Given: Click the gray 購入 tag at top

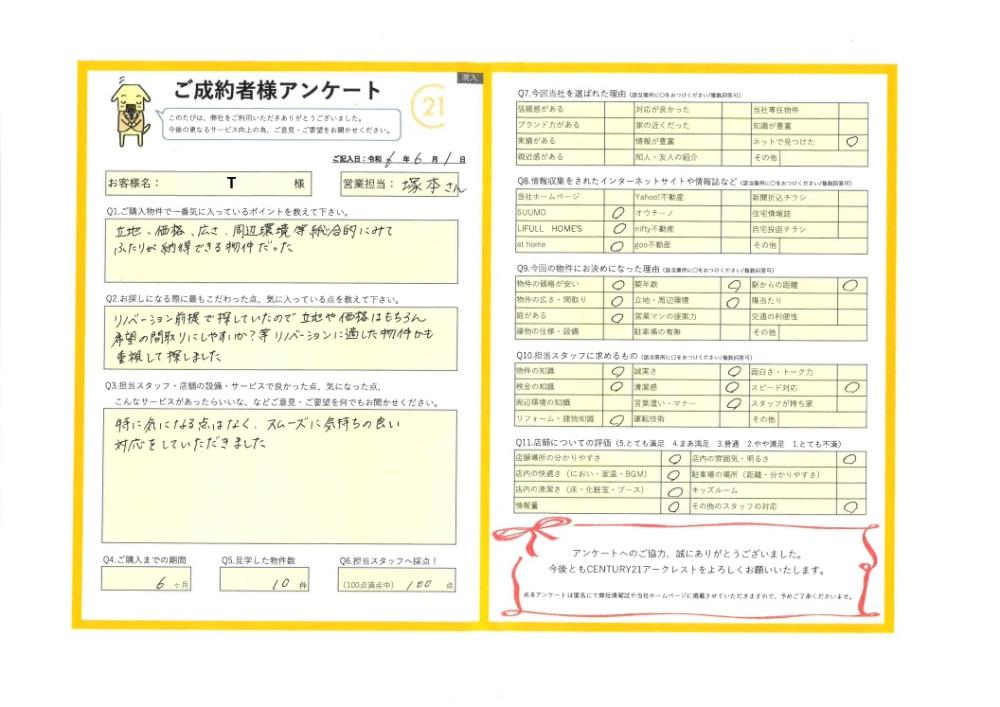Looking at the screenshot, I should 470,77.
